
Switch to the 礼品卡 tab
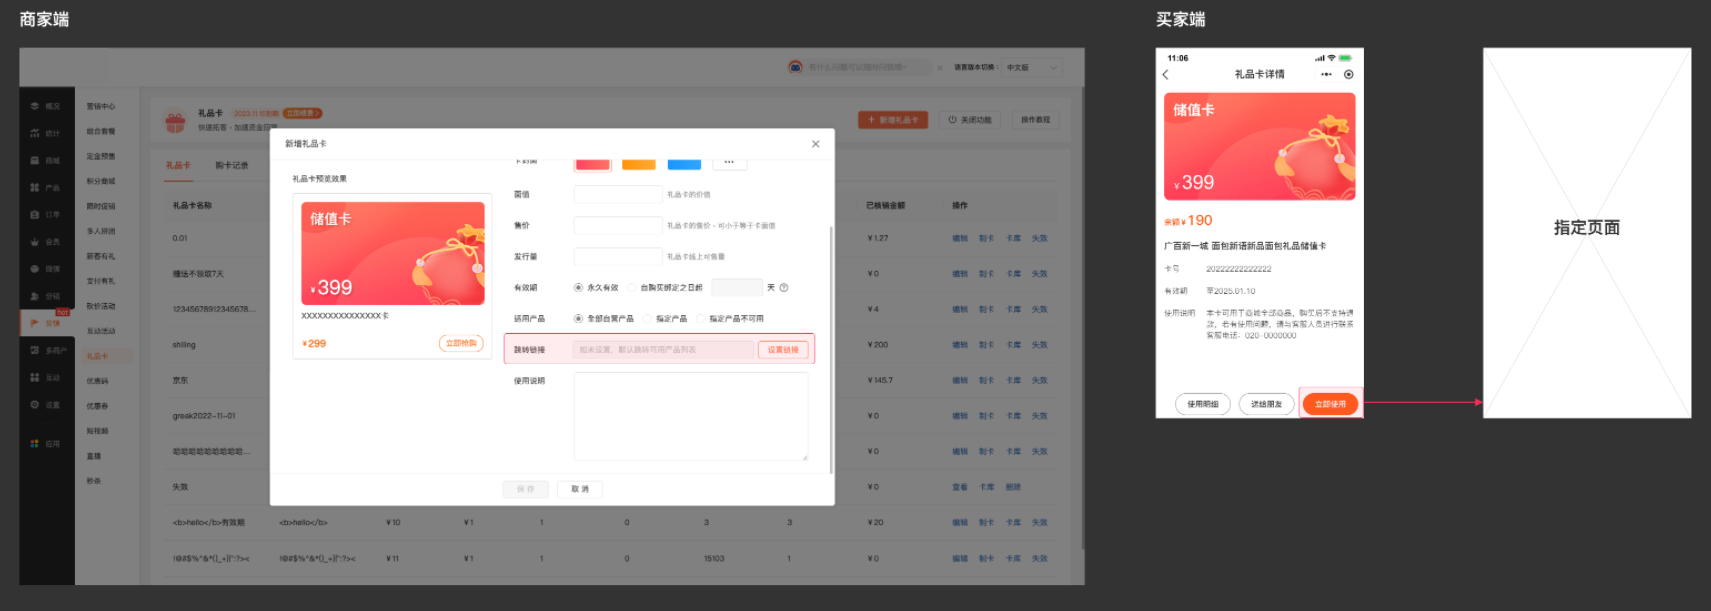178,165
